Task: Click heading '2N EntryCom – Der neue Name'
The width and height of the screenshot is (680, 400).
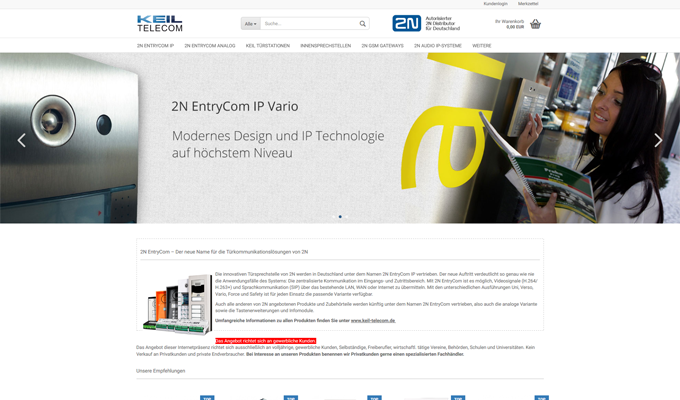Action: [224, 252]
